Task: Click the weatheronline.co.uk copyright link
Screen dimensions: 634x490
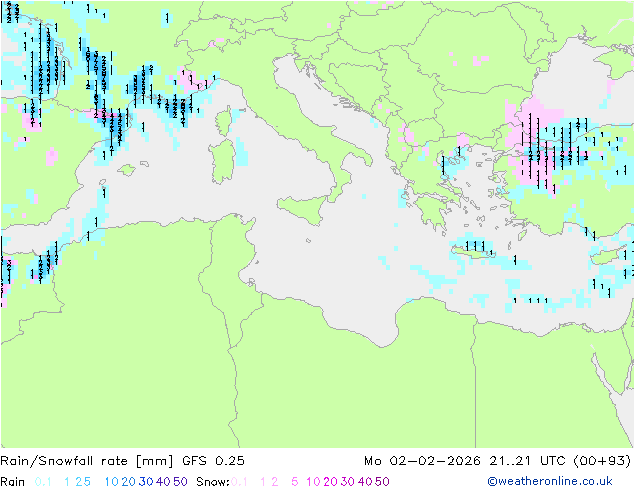Action: coord(550,481)
